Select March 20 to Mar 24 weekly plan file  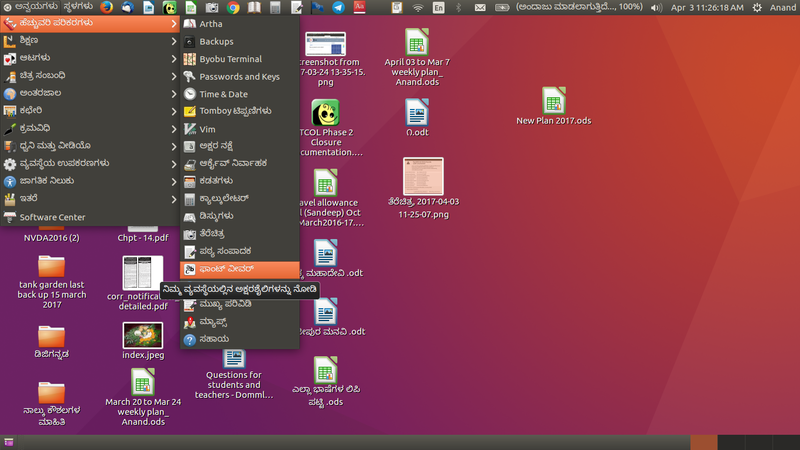[x=143, y=397]
